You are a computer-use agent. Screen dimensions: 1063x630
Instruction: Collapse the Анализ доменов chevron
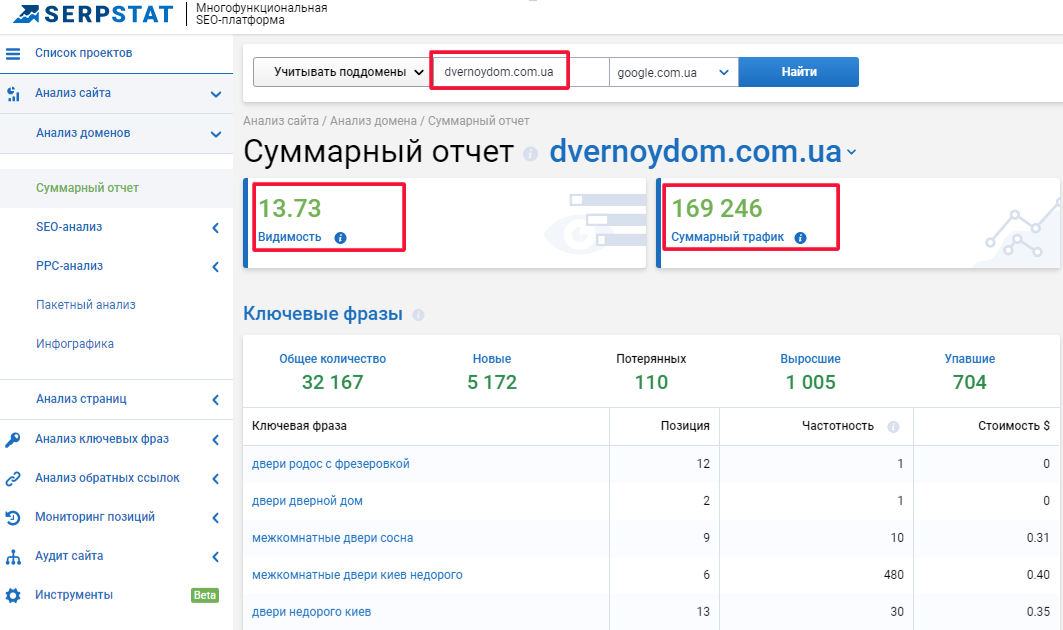216,134
